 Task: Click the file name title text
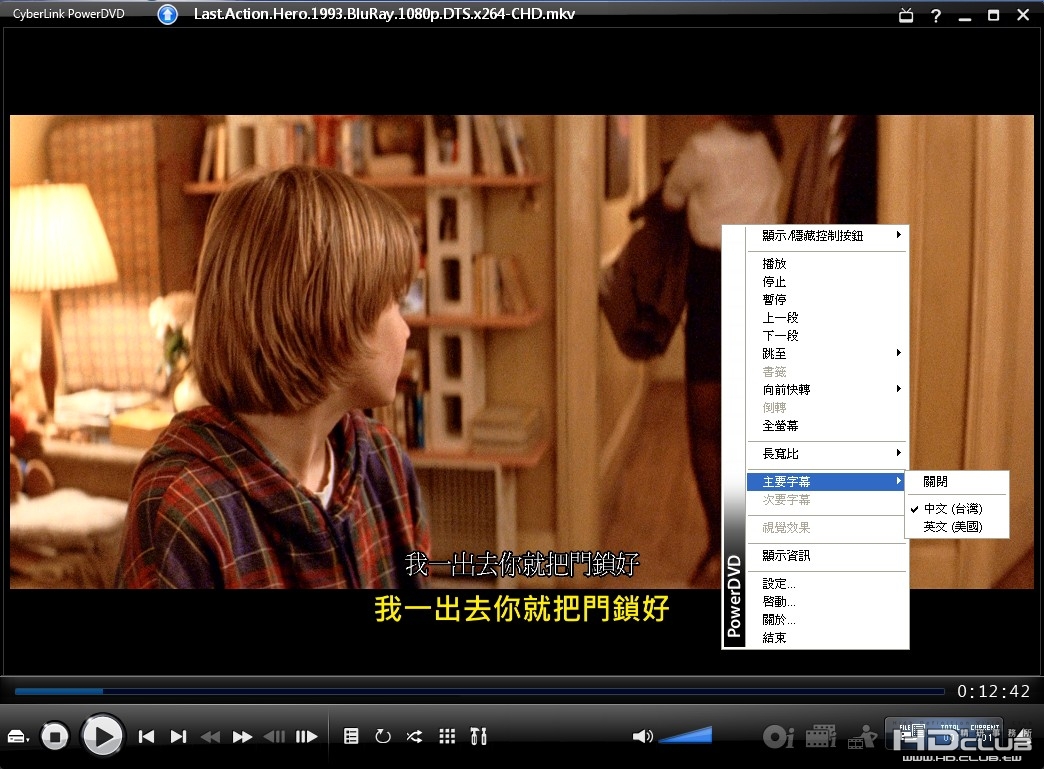384,14
